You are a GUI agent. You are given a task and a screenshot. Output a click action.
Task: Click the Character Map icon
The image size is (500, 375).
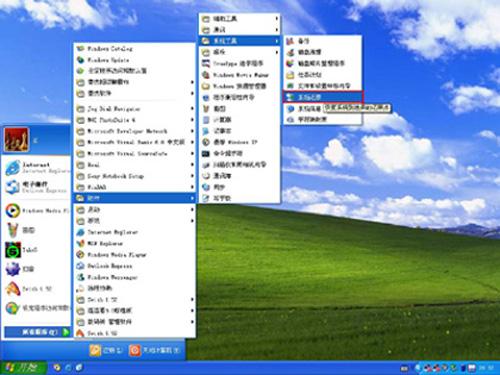[x=290, y=119]
